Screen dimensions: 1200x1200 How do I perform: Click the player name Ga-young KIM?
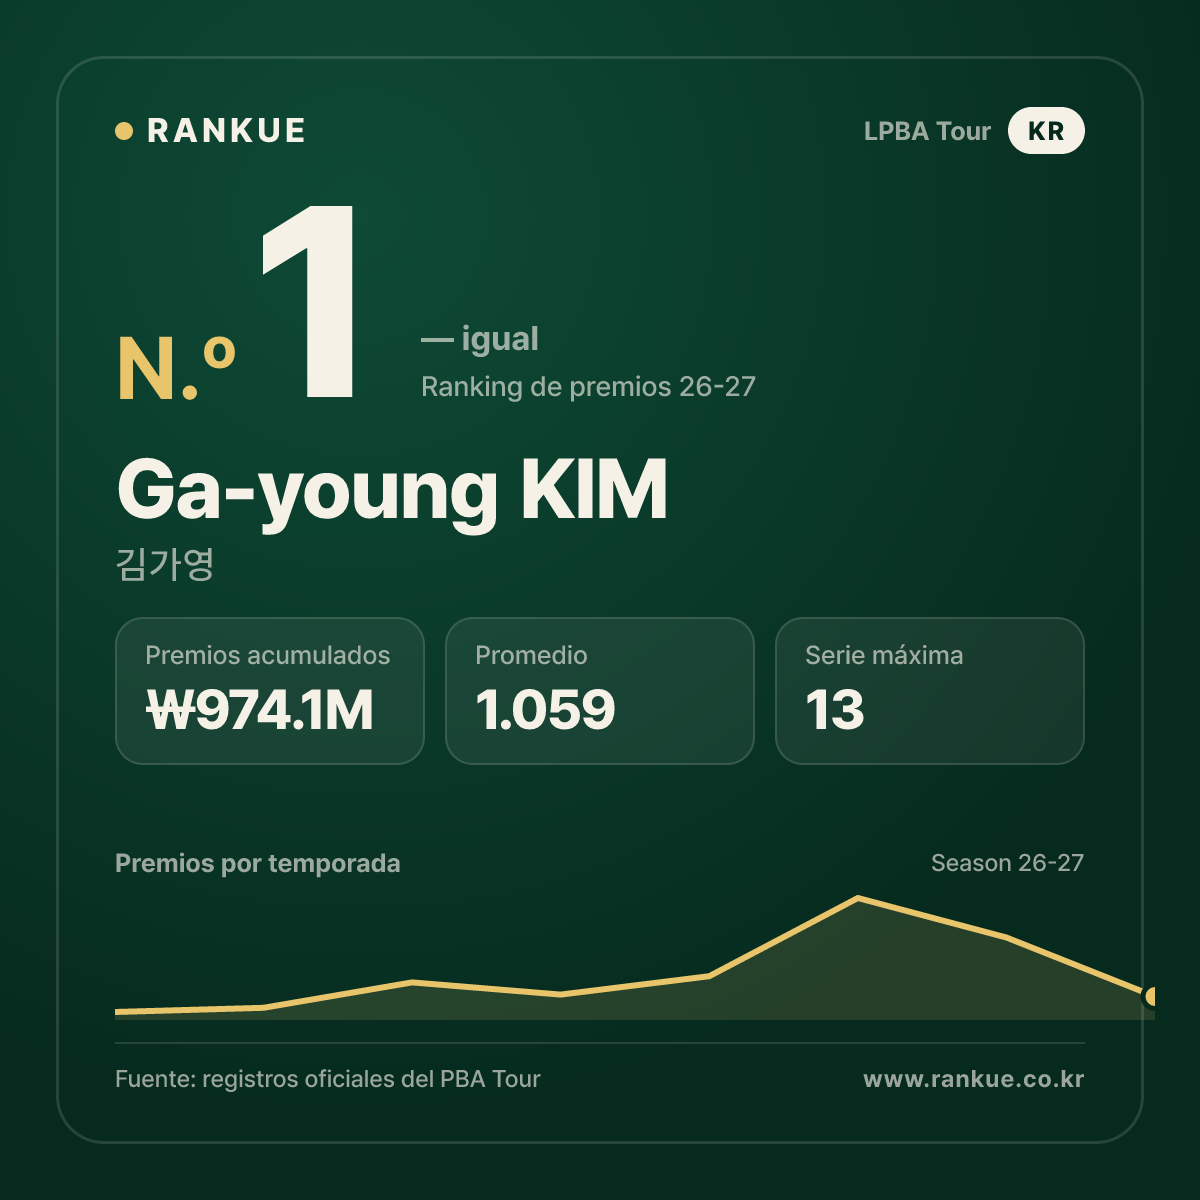click(392, 491)
